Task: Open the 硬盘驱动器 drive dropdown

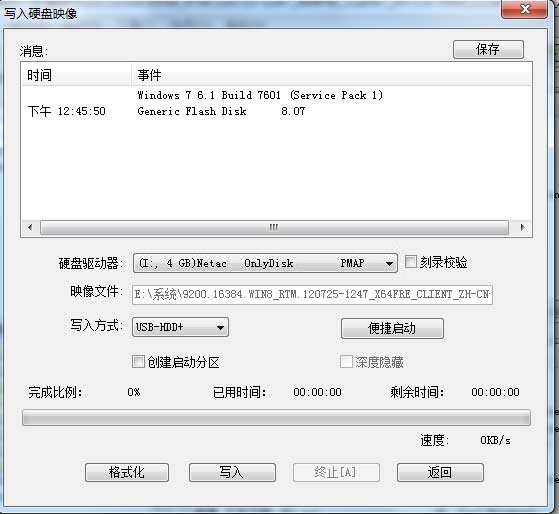Action: (265, 263)
